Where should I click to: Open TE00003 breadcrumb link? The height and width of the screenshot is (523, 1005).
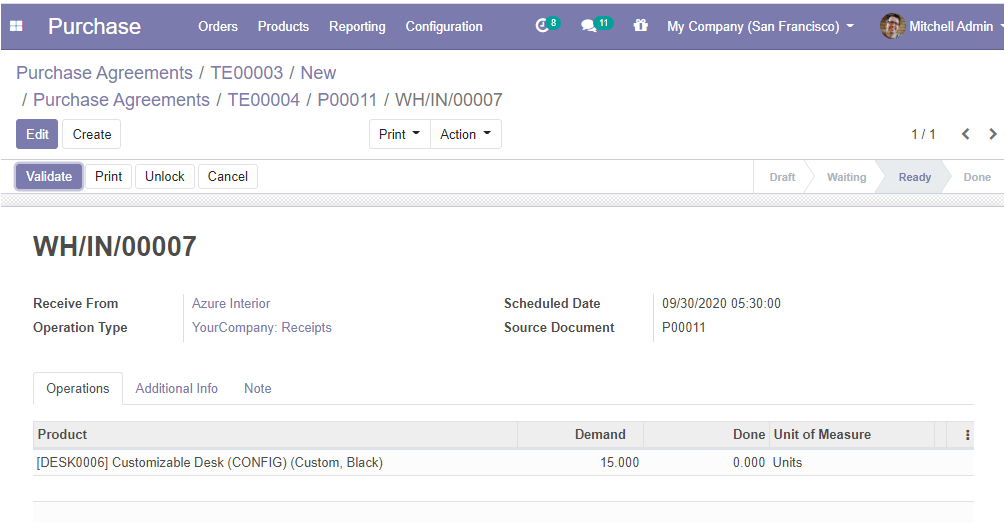[247, 73]
